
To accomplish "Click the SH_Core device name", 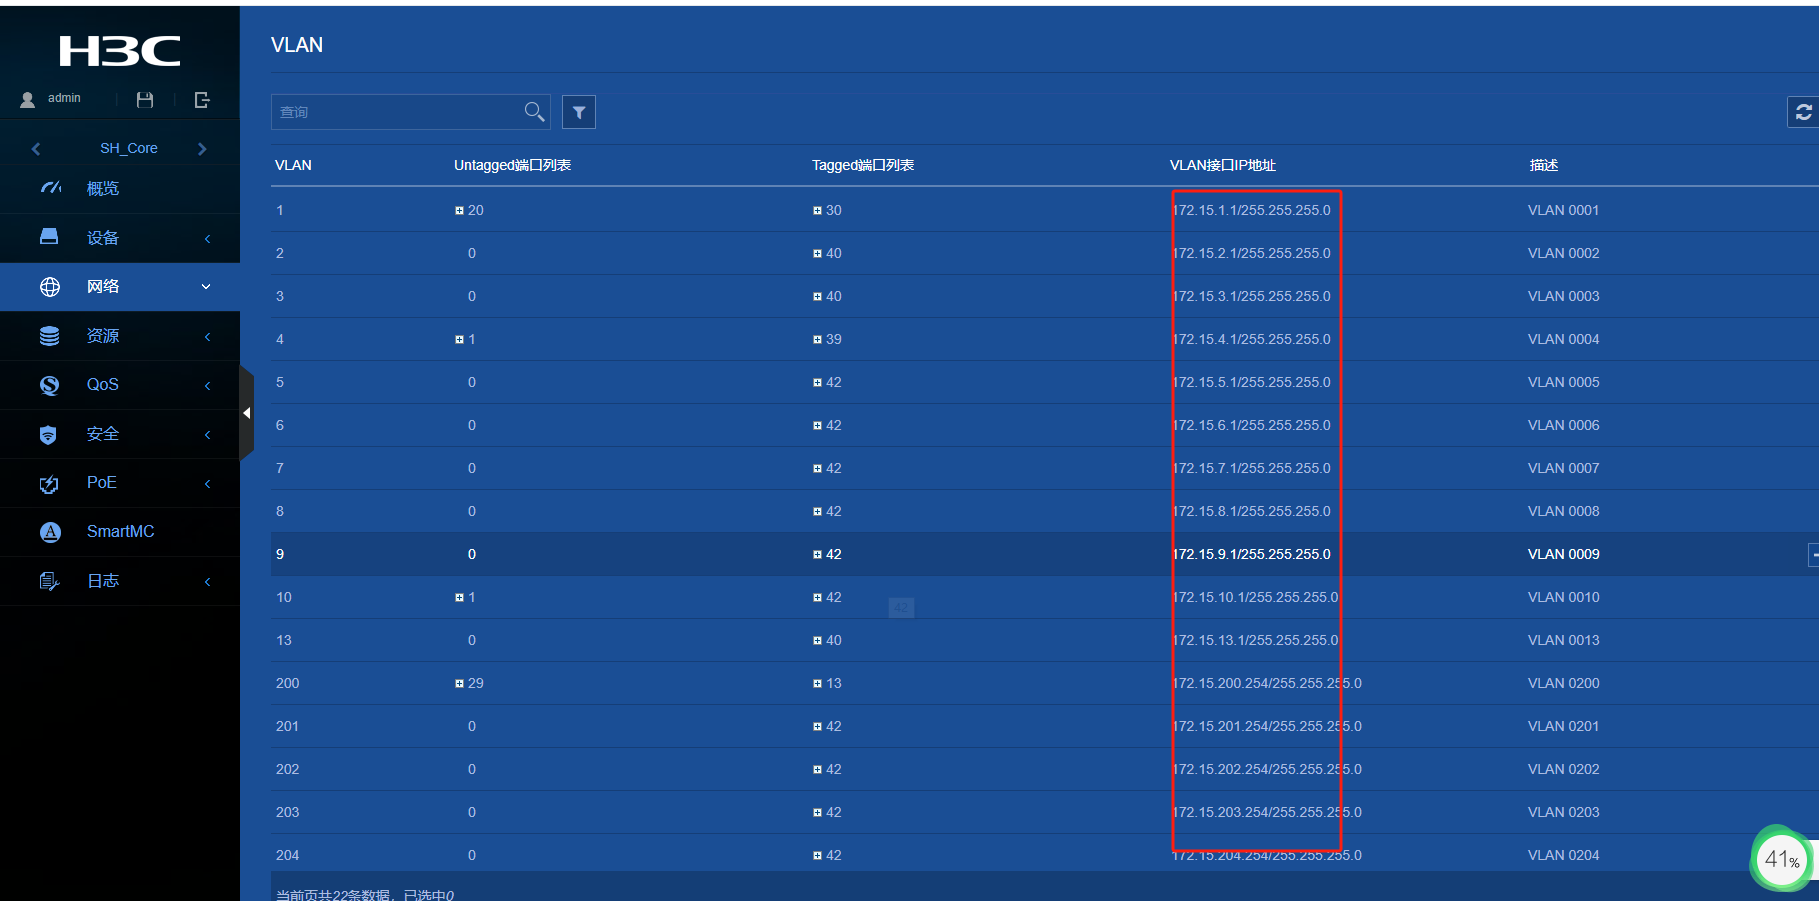I will coord(129,148).
